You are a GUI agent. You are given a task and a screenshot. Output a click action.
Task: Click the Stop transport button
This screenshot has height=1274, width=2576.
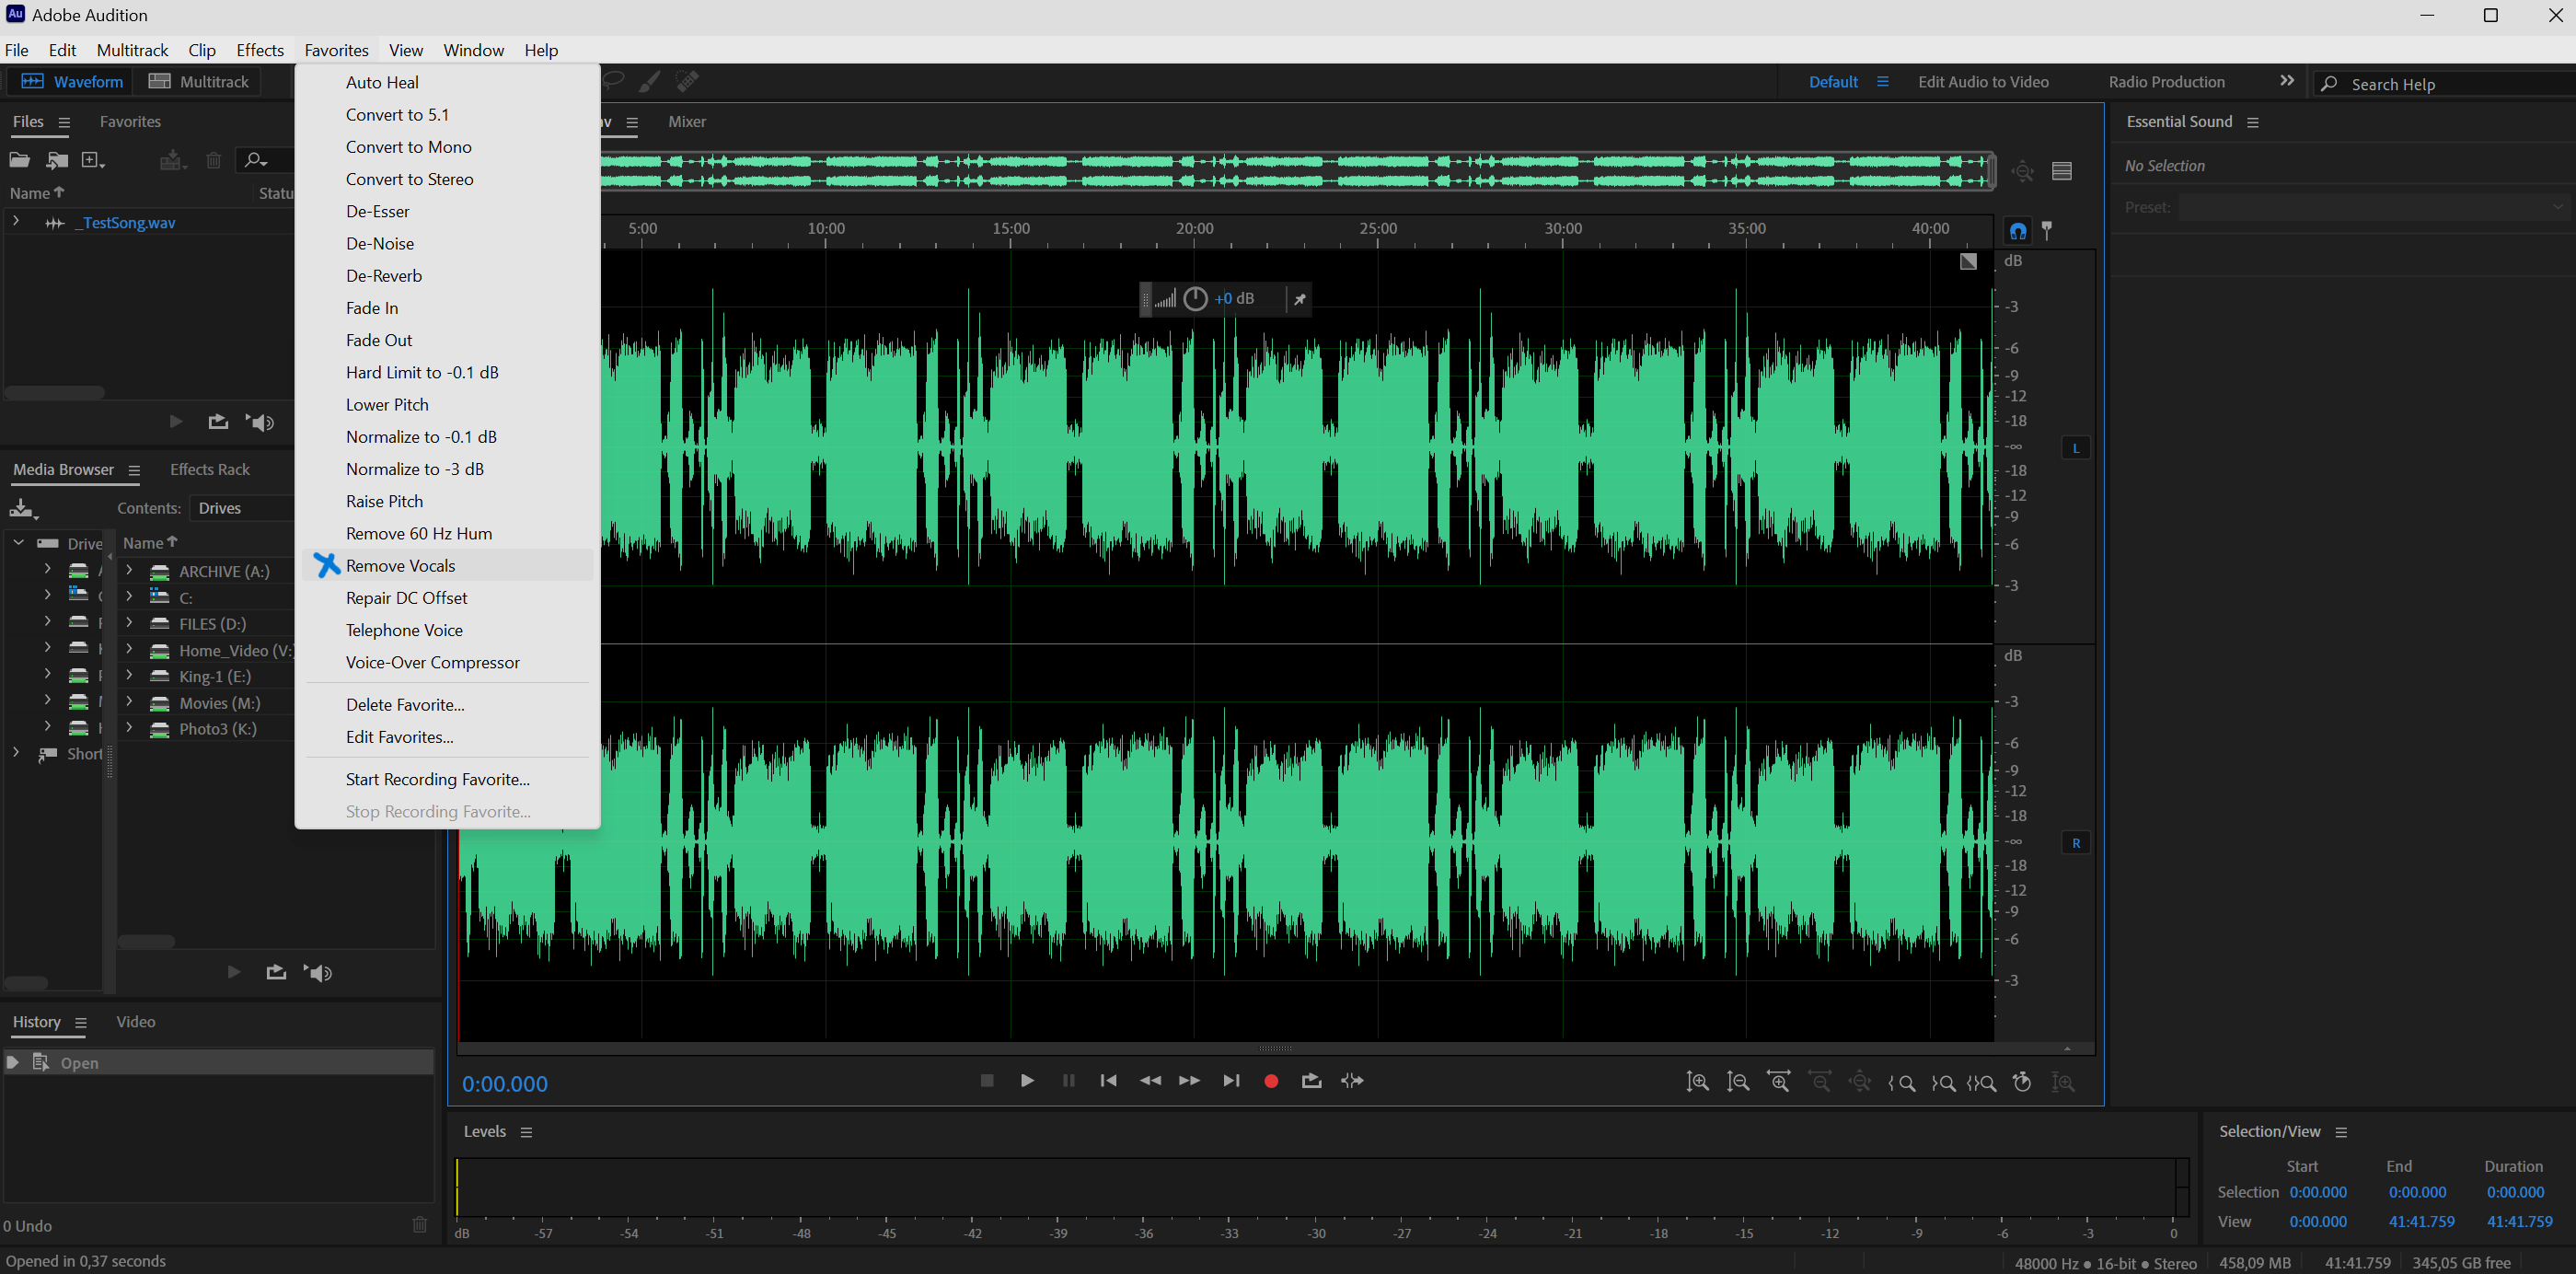[987, 1081]
